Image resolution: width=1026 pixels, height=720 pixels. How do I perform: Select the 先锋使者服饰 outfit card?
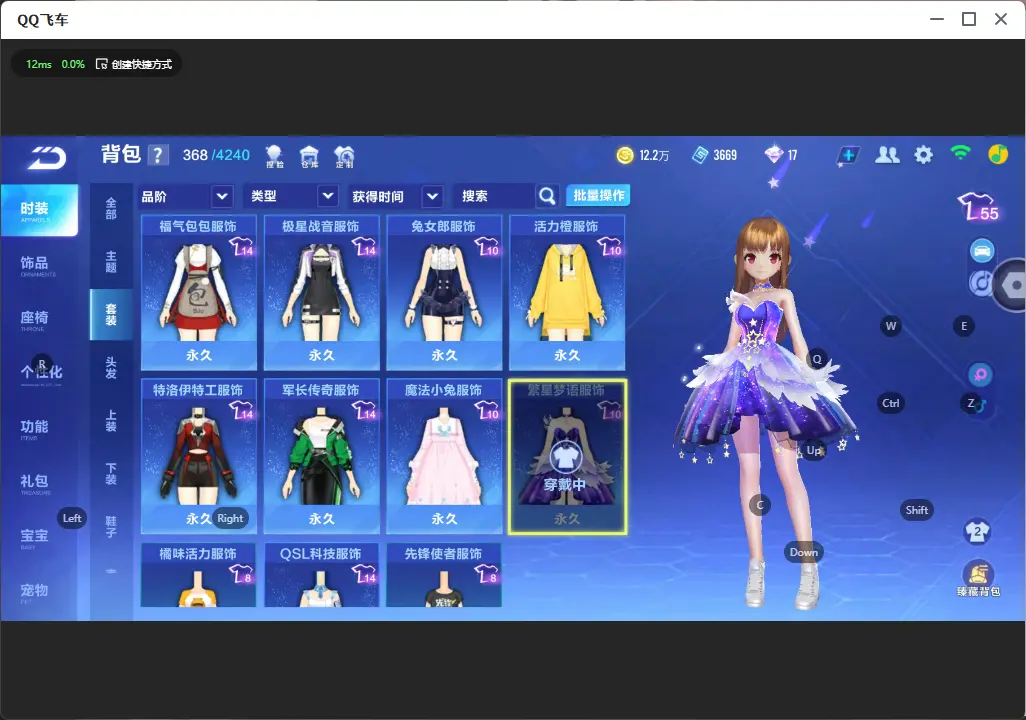(444, 575)
